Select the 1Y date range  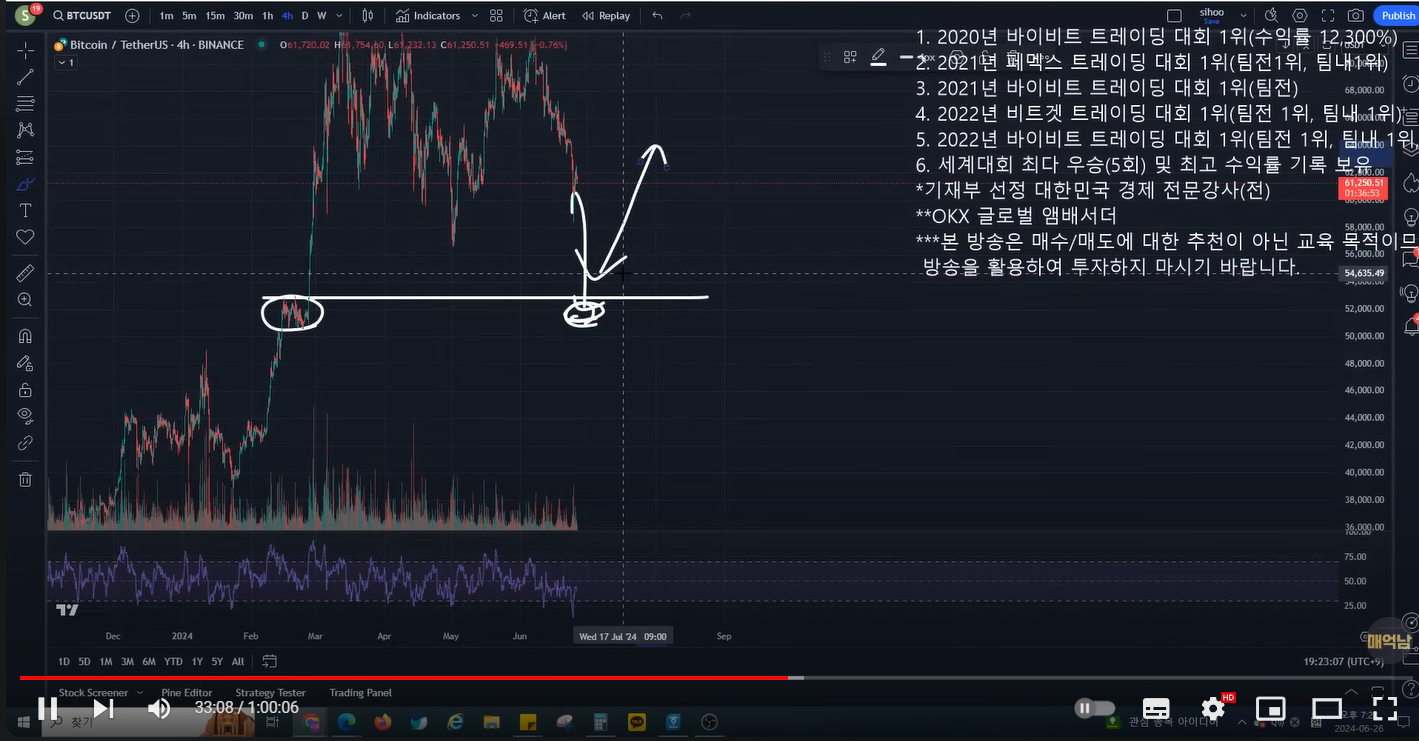[x=197, y=662]
